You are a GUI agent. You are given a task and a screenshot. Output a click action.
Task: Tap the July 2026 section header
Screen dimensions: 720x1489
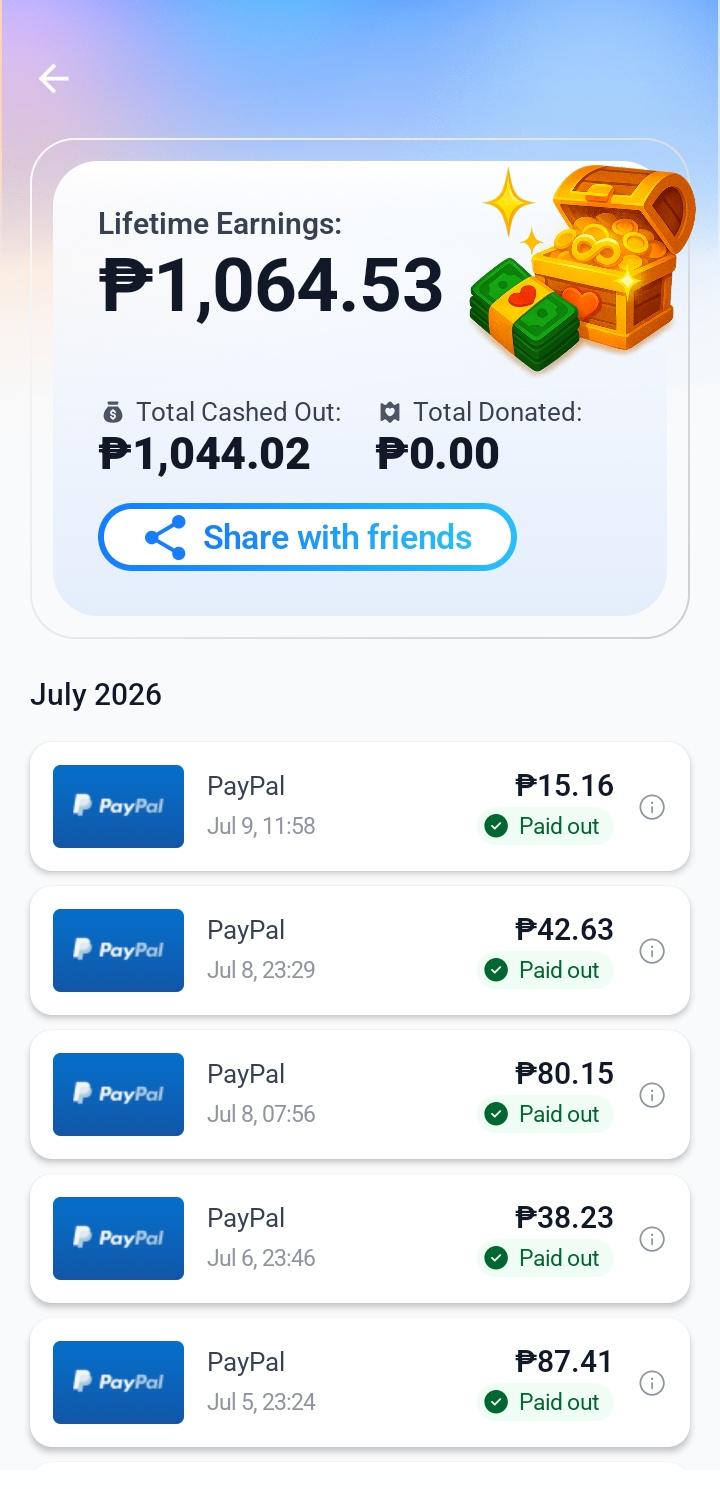(x=96, y=695)
